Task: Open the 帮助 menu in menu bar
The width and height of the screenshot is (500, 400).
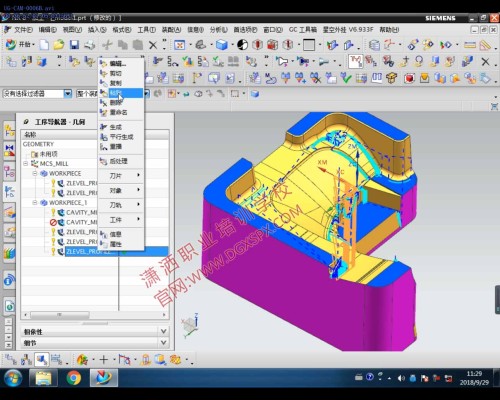Action: pyautogui.click(x=389, y=30)
